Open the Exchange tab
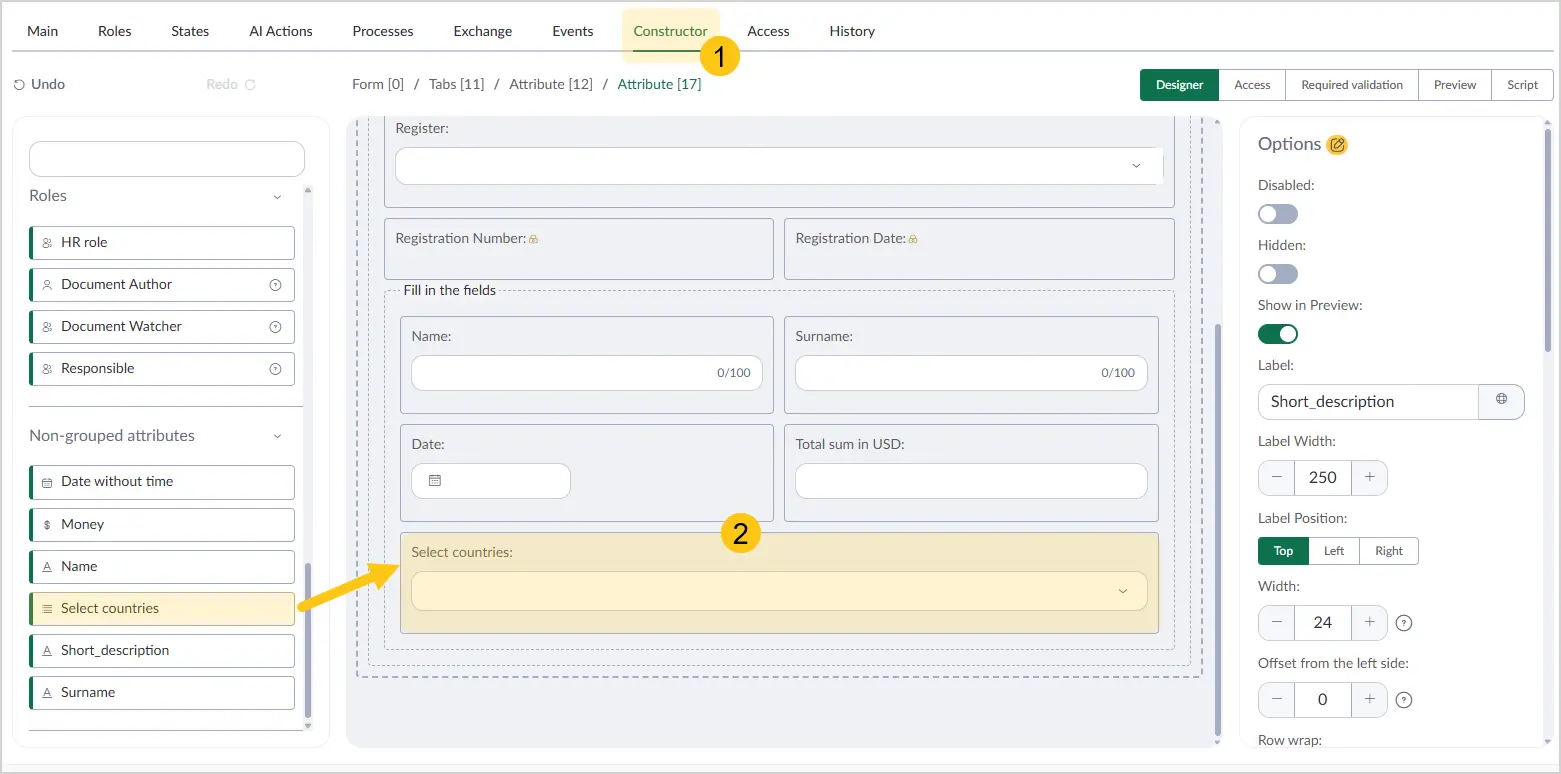The width and height of the screenshot is (1561, 774). pyautogui.click(x=483, y=31)
